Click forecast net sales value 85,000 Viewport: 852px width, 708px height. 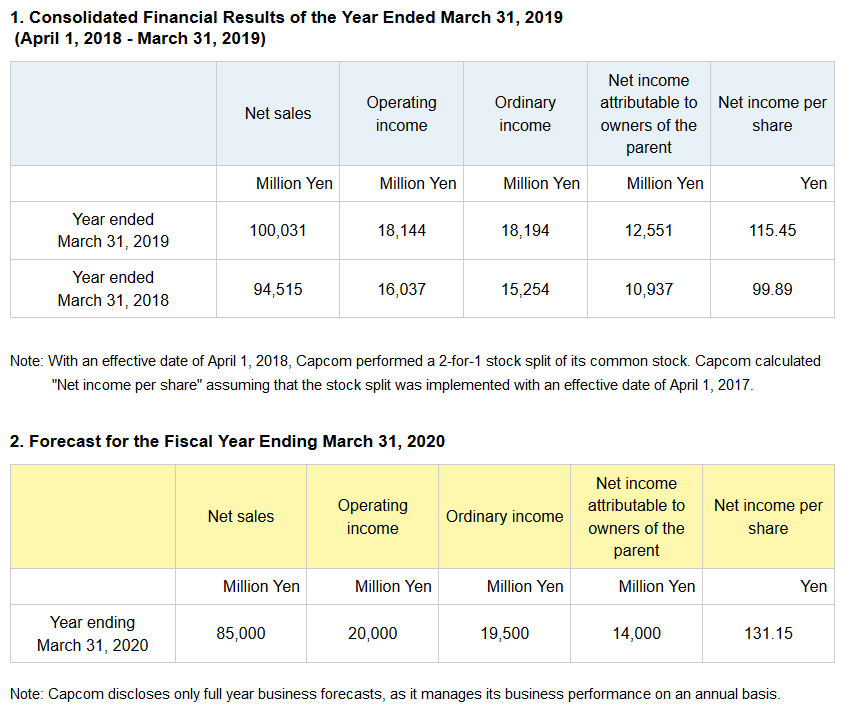click(x=241, y=633)
